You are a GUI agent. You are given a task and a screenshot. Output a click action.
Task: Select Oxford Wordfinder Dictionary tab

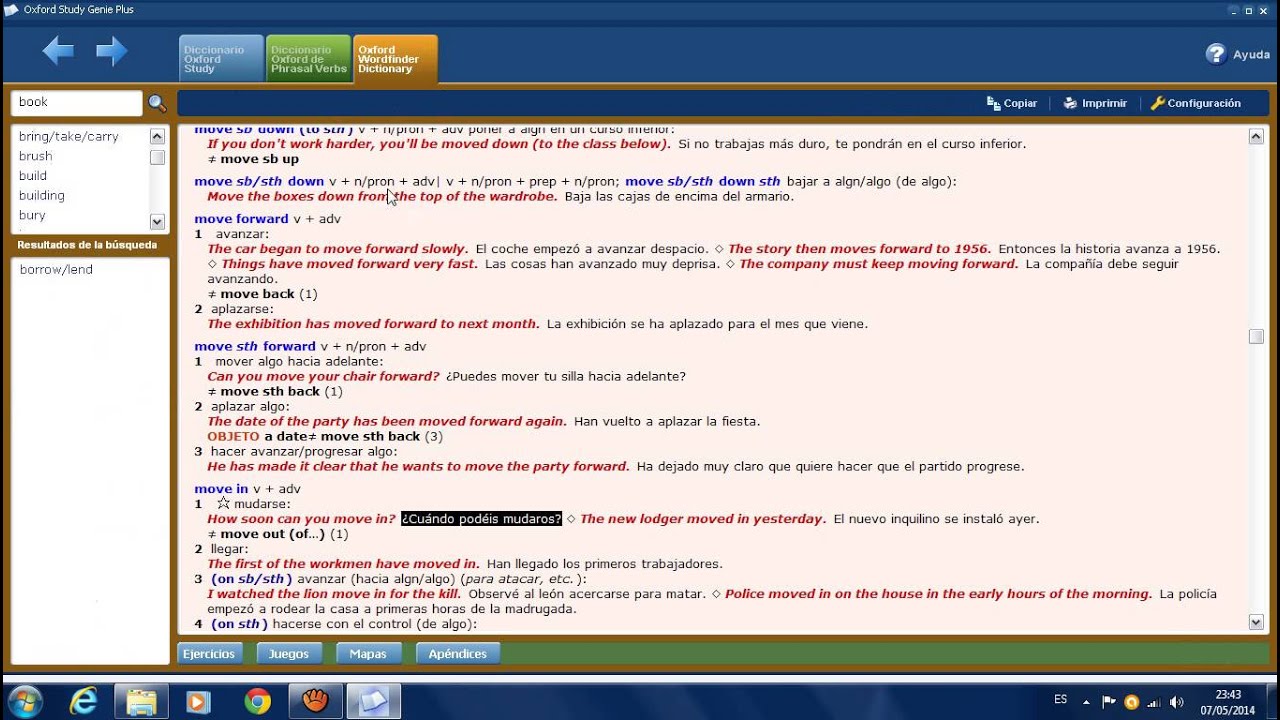tap(395, 59)
